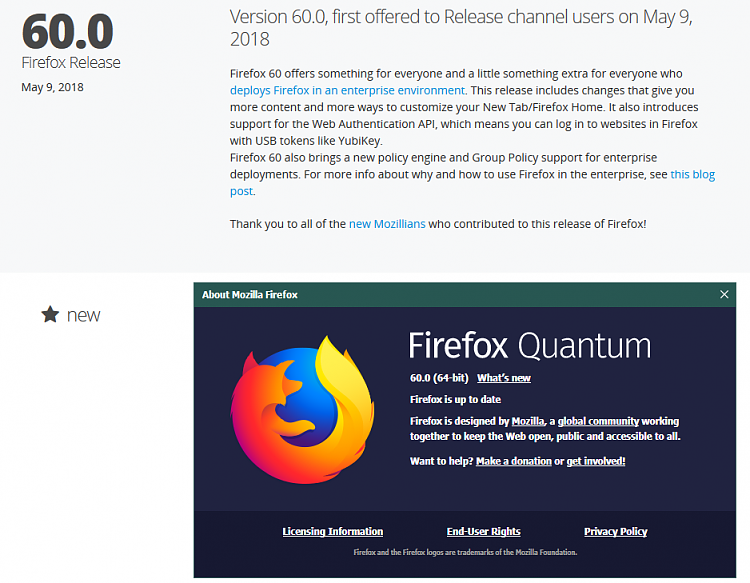750x583 pixels.
Task: Click 'Firefox is up to date' status
Action: coord(455,399)
